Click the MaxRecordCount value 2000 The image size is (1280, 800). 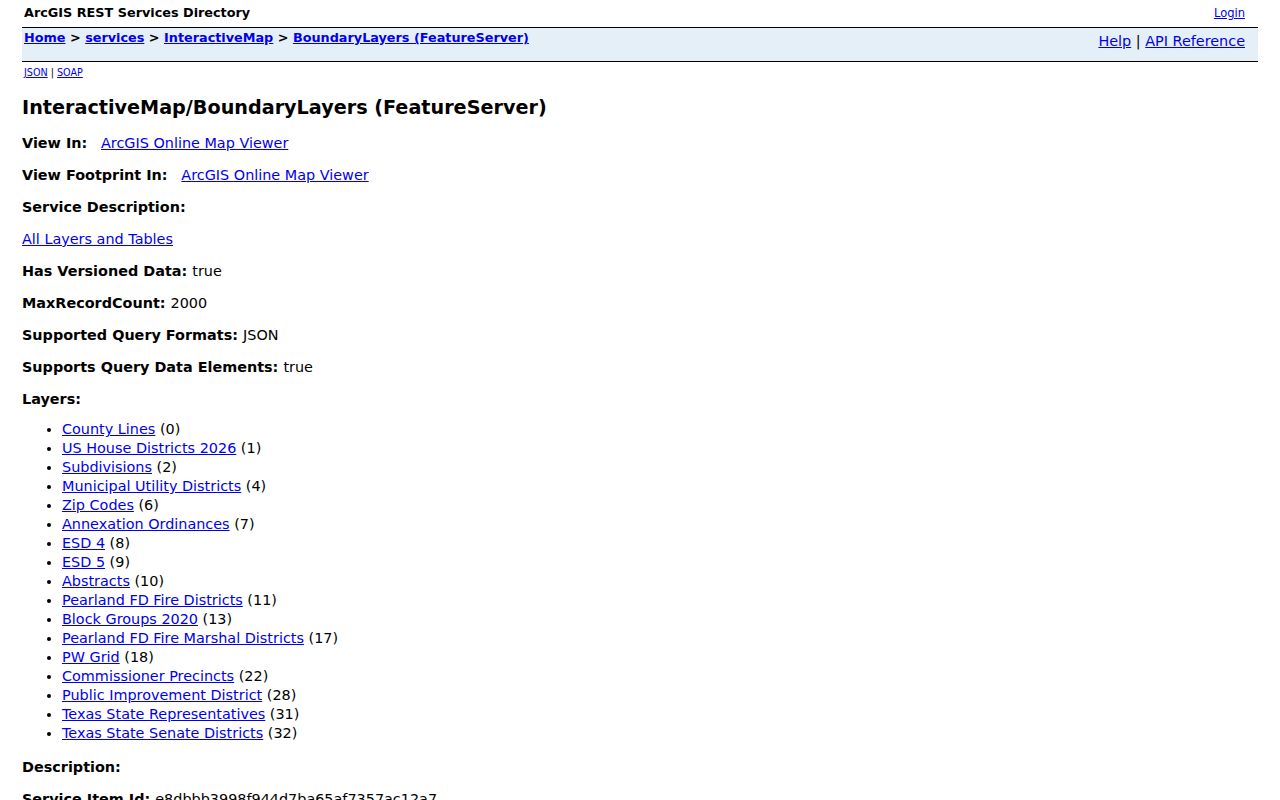[x=189, y=303]
